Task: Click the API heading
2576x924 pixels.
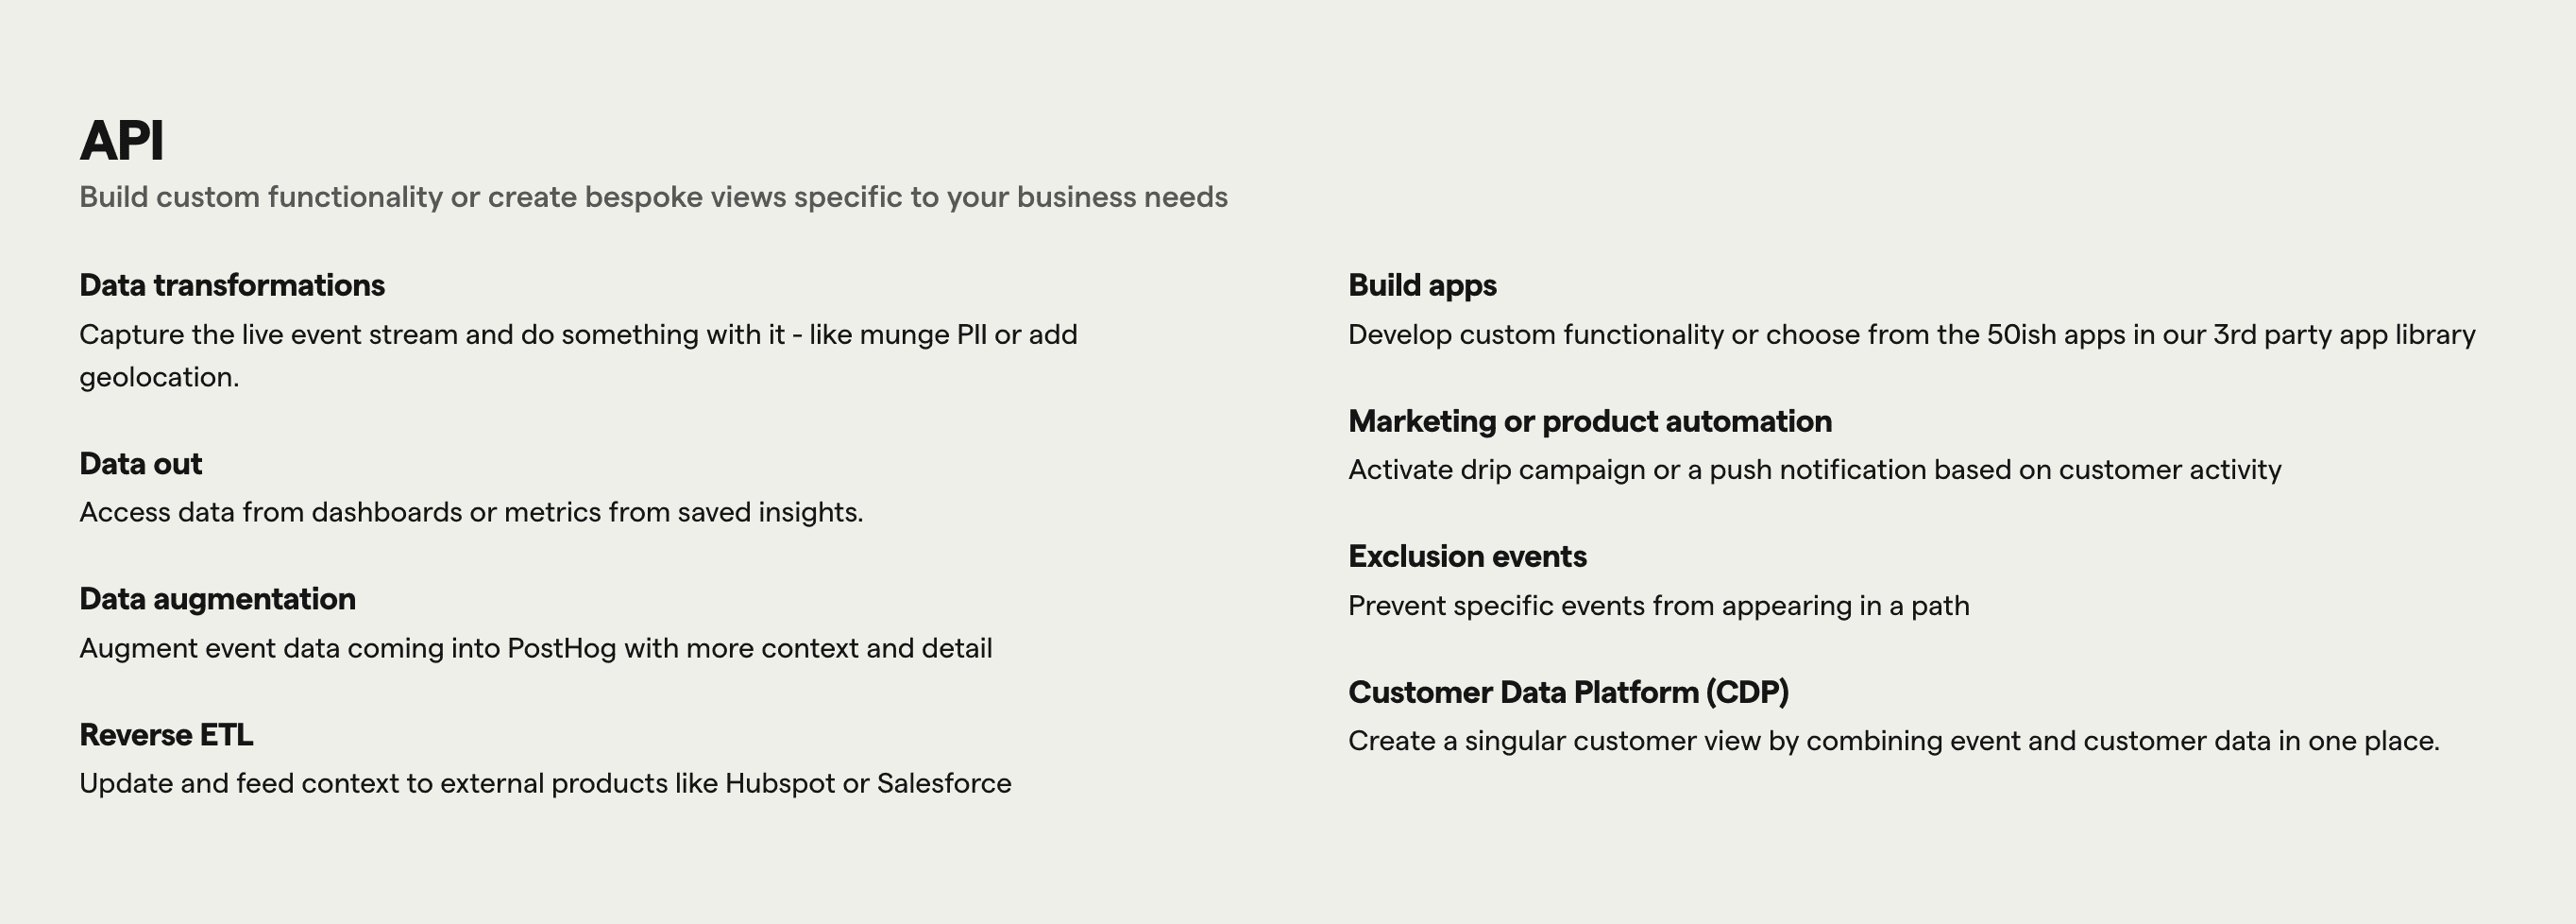Action: (x=121, y=141)
